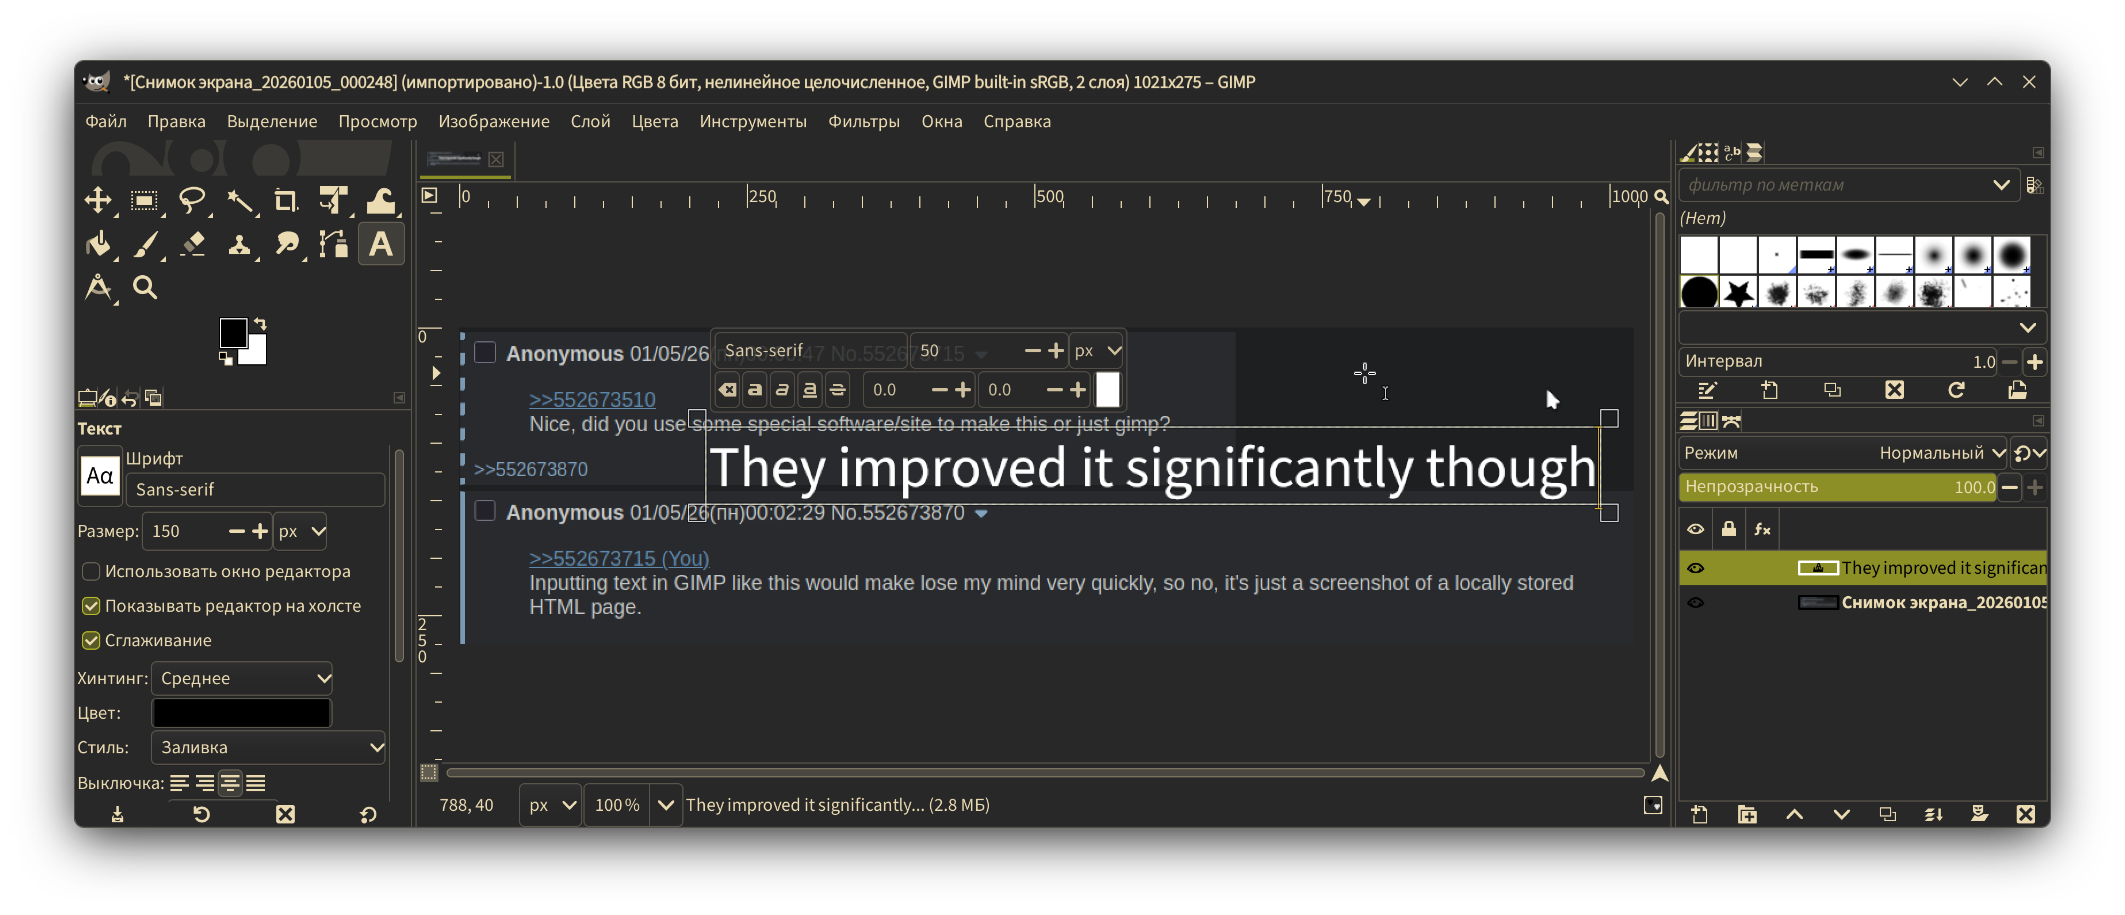Screen dimensions: 2125x915
Task: Select the Fuzzy Select magic wand tool
Action: 240,201
